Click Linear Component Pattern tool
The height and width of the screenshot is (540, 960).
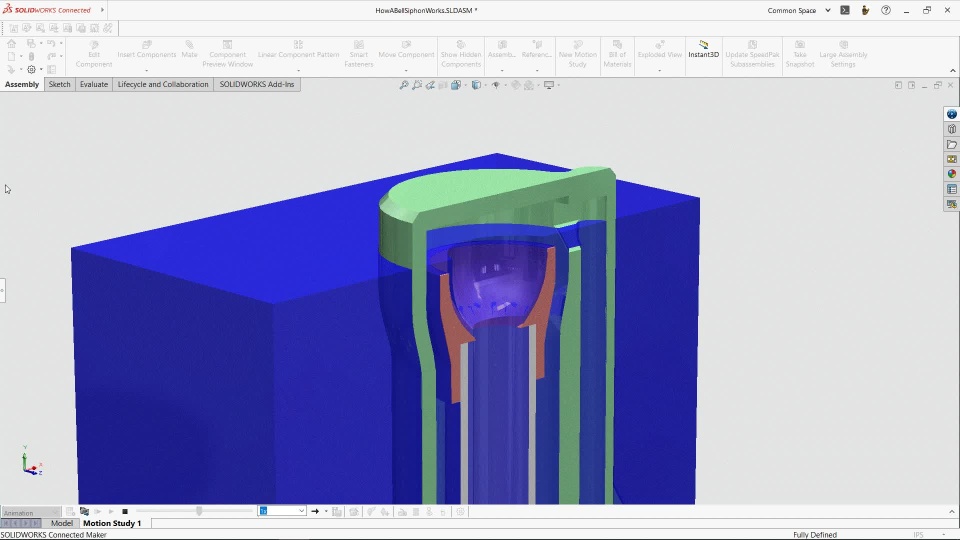pos(298,49)
